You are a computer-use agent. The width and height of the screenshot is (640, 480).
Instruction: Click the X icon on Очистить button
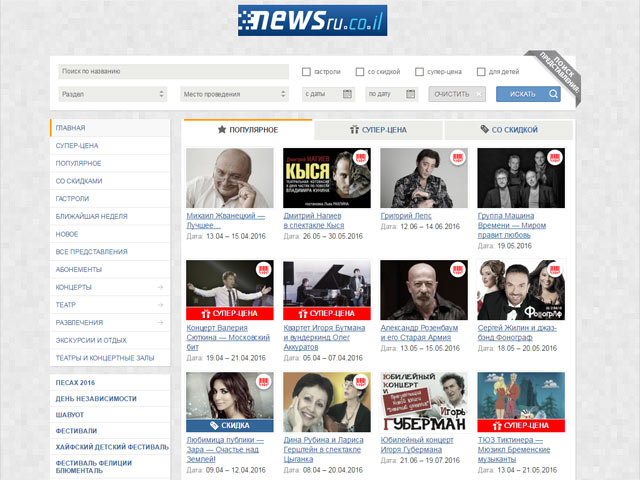pyautogui.click(x=479, y=94)
